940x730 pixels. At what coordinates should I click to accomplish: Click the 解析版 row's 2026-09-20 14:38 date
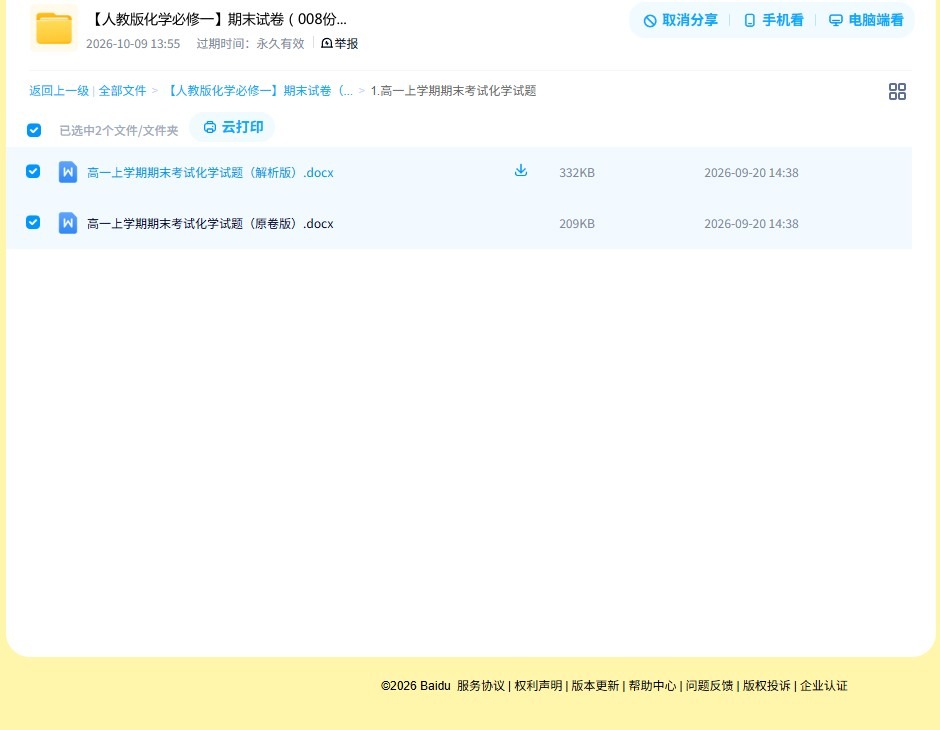(751, 173)
